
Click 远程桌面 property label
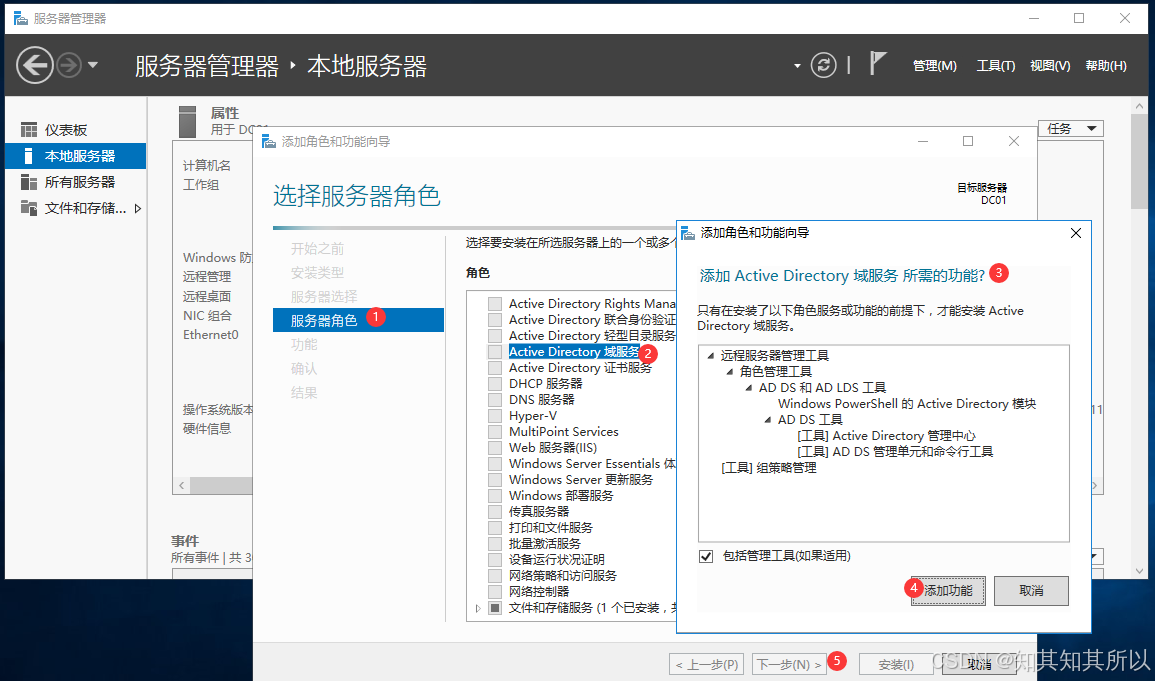point(207,297)
